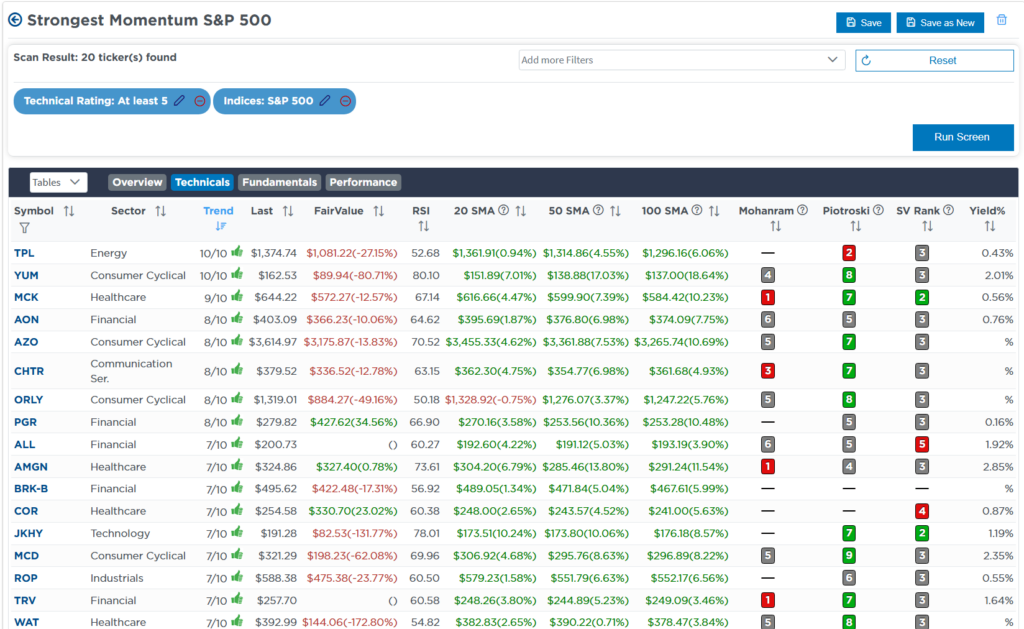
Task: Click the ROP ticker symbol
Action: [25, 578]
